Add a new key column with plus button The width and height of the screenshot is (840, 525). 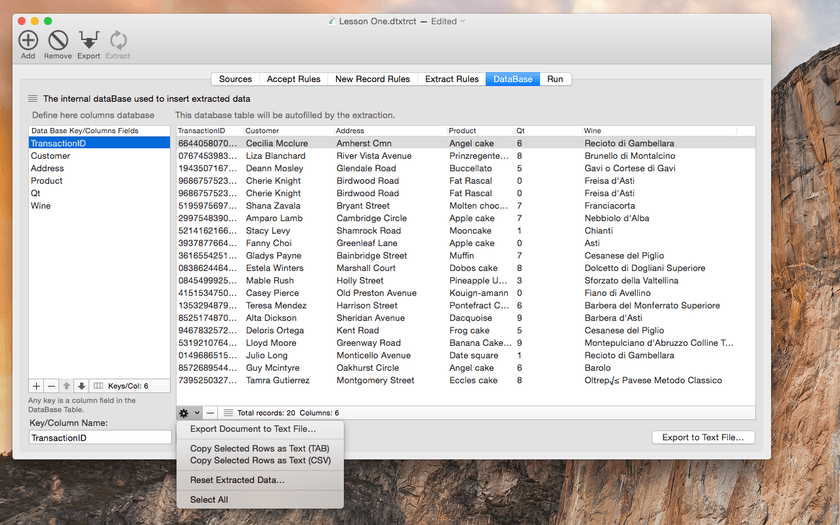click(36, 386)
